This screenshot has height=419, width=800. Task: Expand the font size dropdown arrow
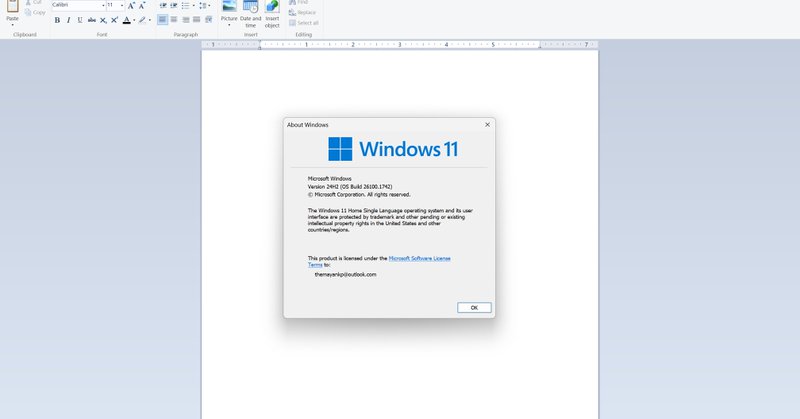(122, 5)
